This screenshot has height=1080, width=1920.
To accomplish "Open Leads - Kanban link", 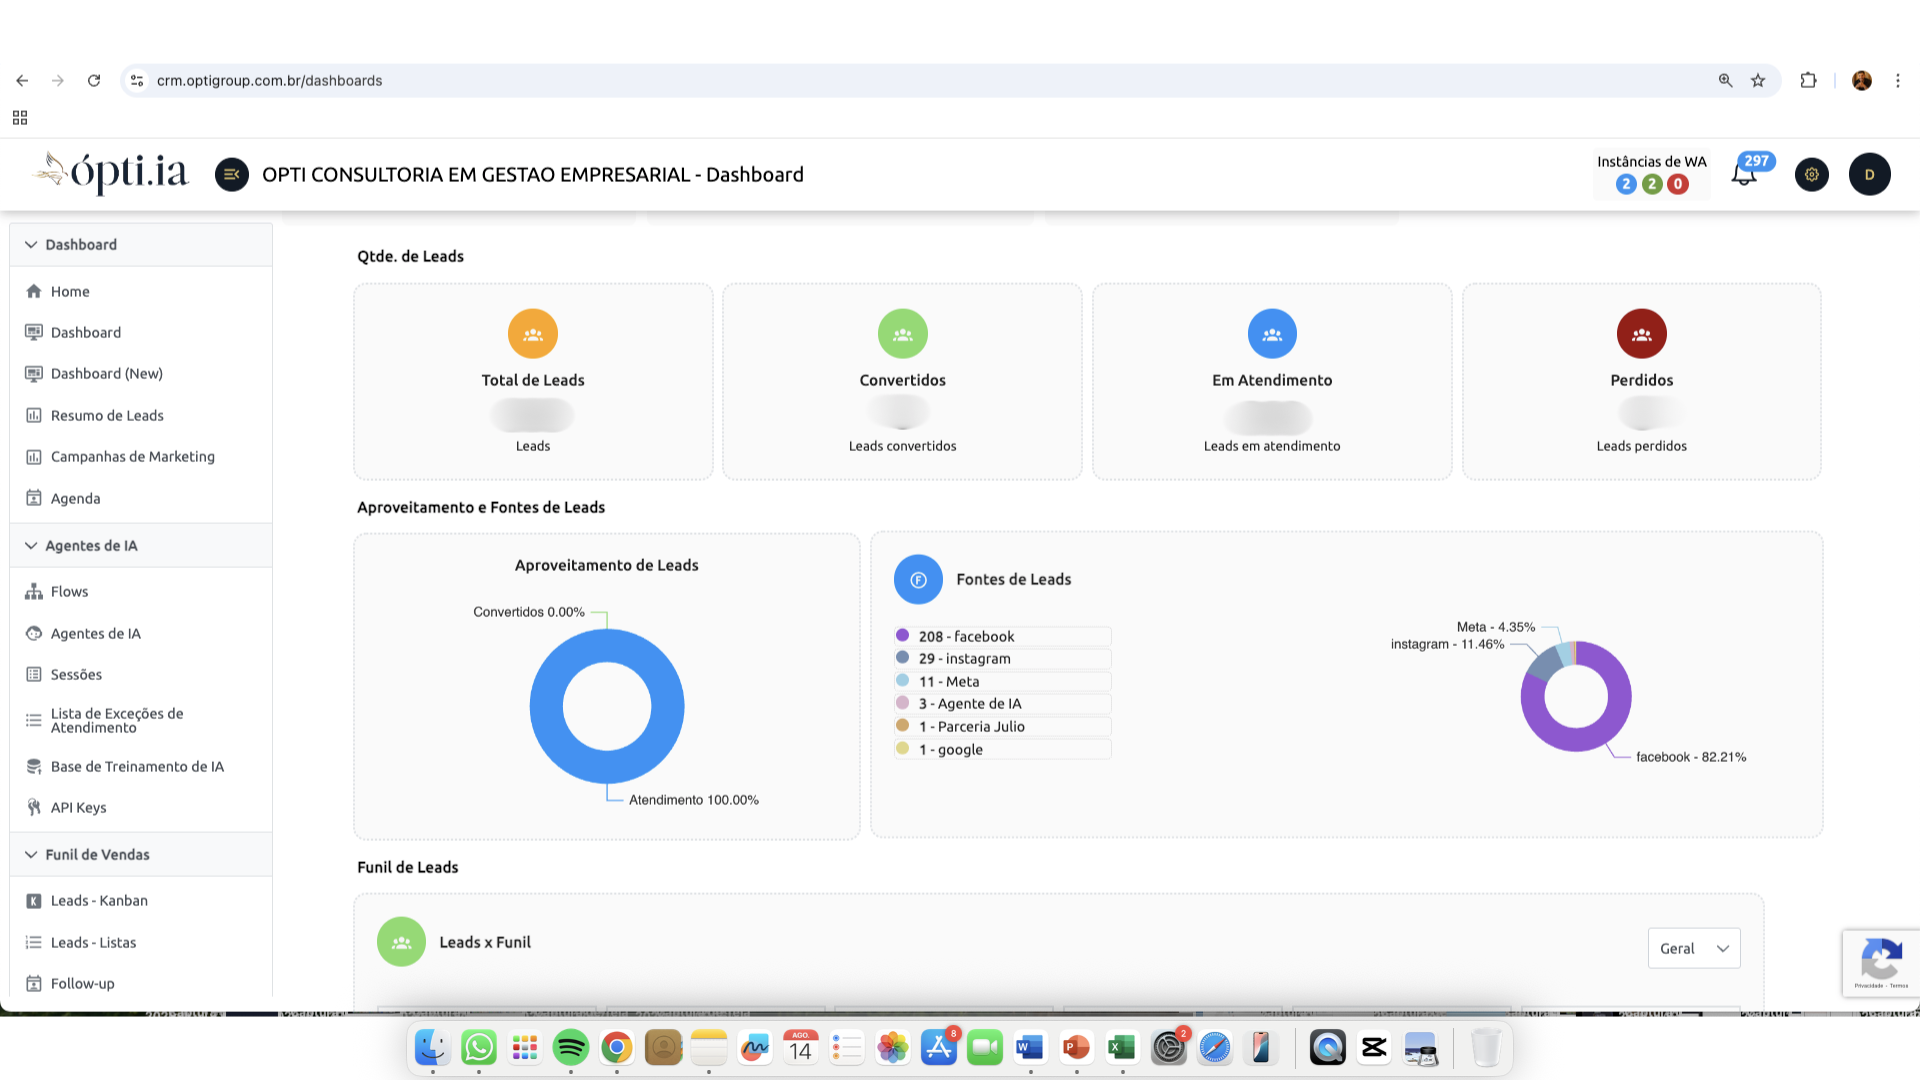I will click(x=99, y=901).
